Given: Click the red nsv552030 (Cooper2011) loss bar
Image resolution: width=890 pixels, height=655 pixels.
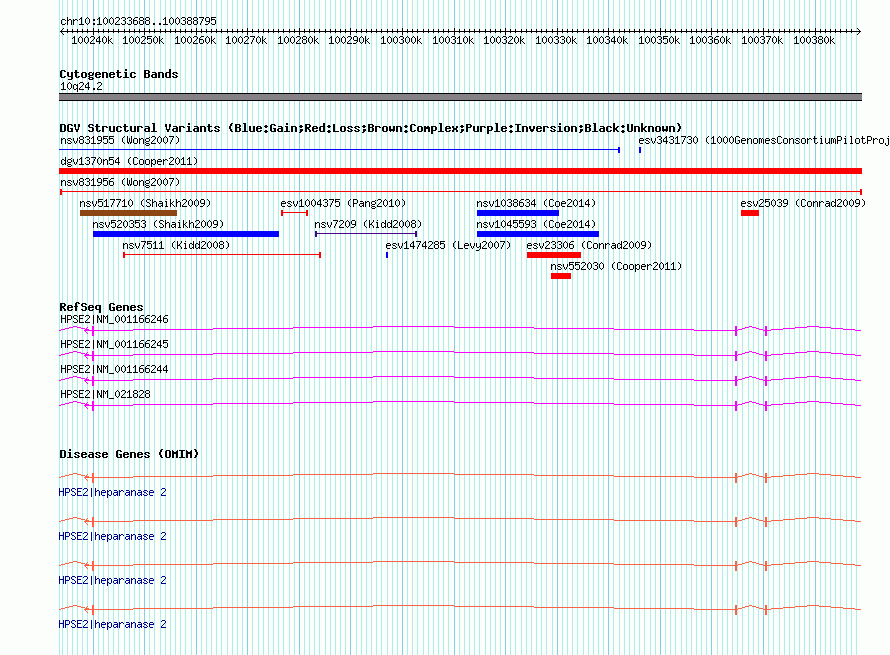Looking at the screenshot, I should 561,276.
